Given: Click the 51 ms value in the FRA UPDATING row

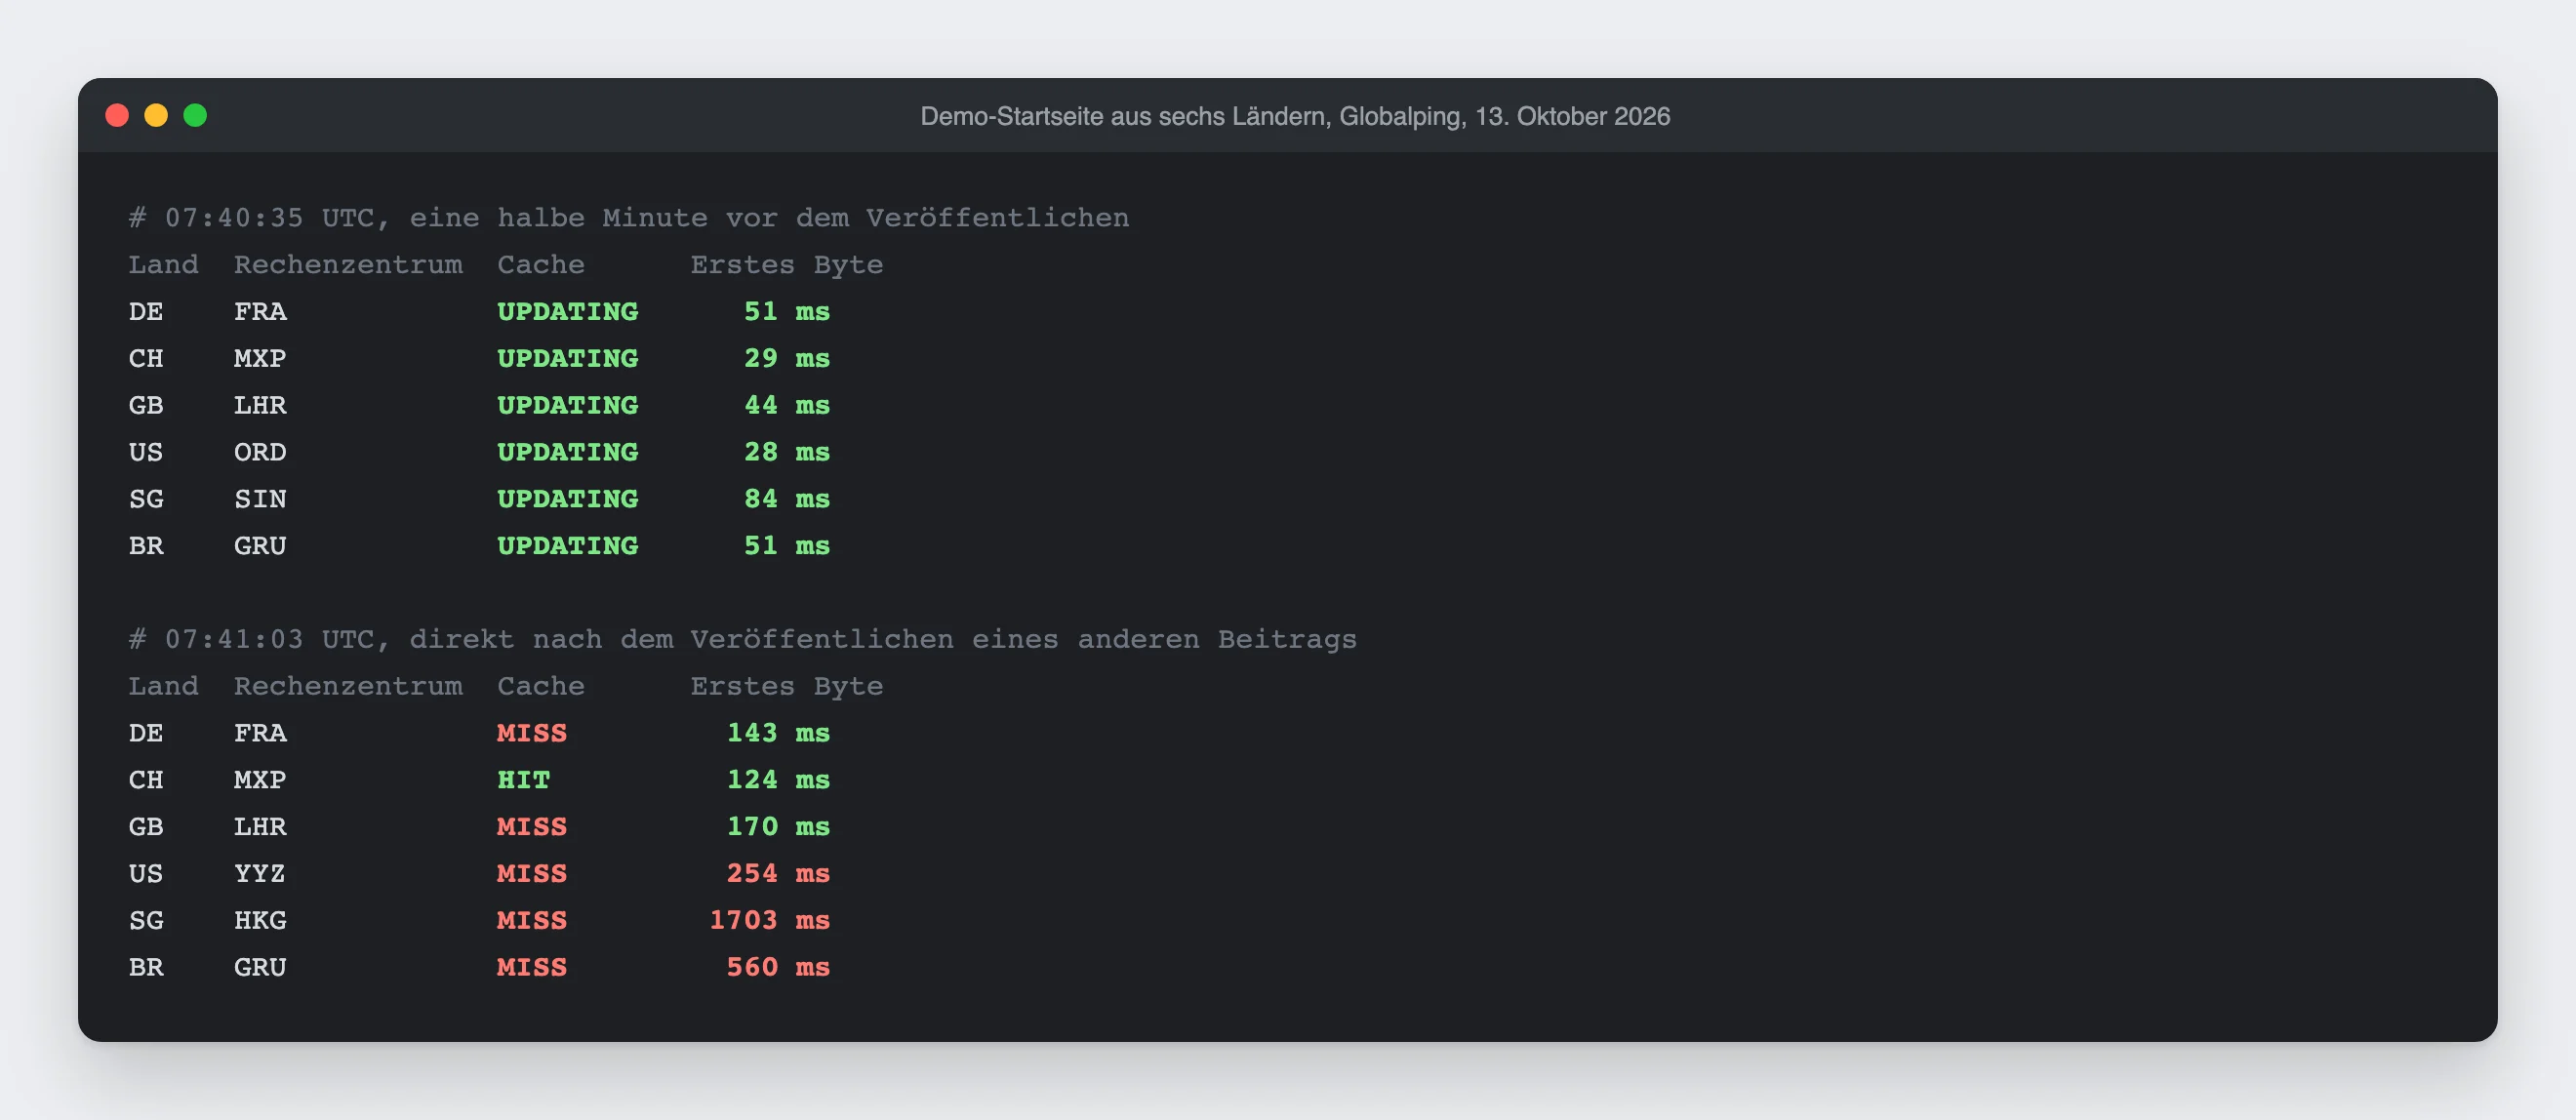Looking at the screenshot, I should coord(787,311).
